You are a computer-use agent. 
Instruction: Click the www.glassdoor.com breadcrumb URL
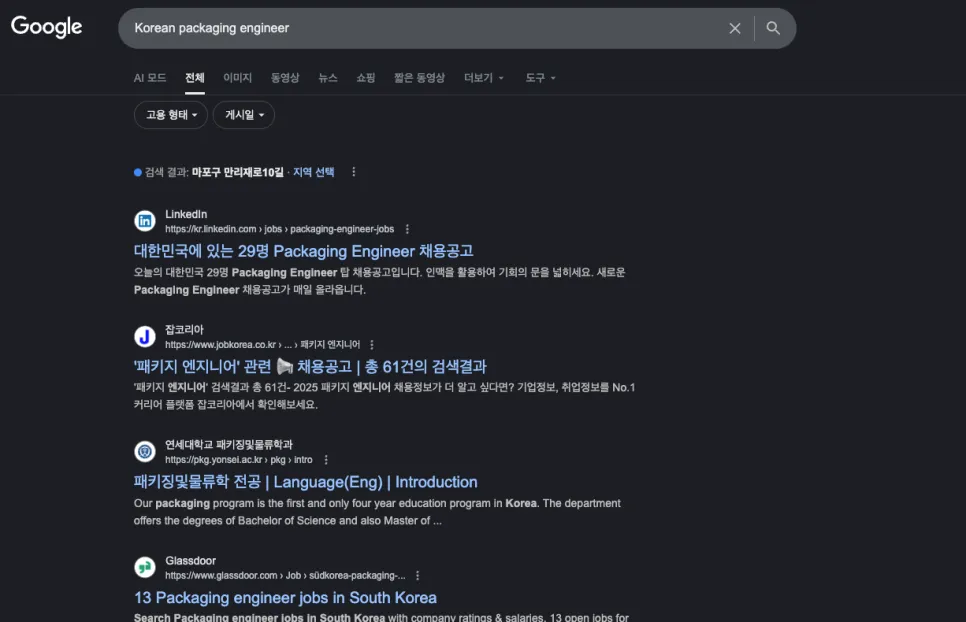(285, 576)
